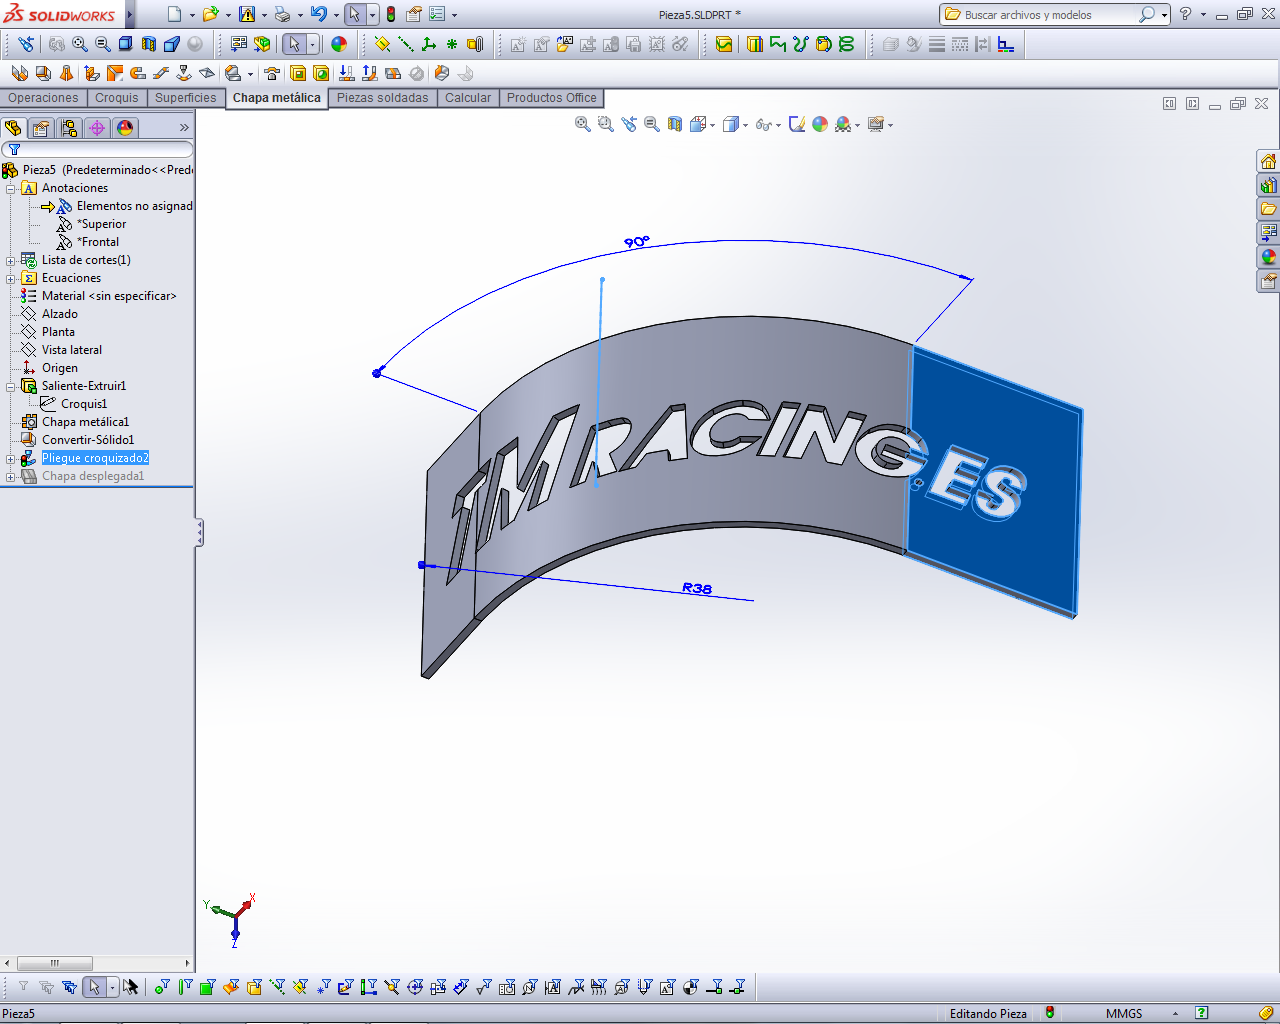Viewport: 1280px width, 1024px height.
Task: Open the view orientation dropdown in viewport toolbar
Action: pyautogui.click(x=712, y=125)
